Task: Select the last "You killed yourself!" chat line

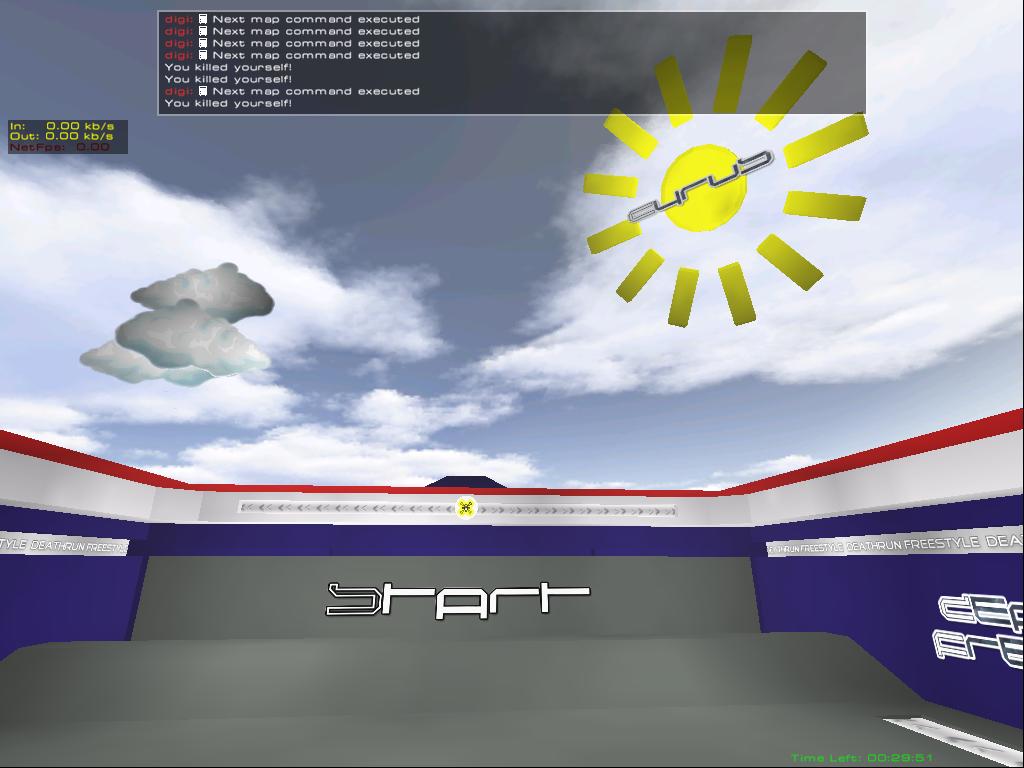Action: (x=228, y=103)
